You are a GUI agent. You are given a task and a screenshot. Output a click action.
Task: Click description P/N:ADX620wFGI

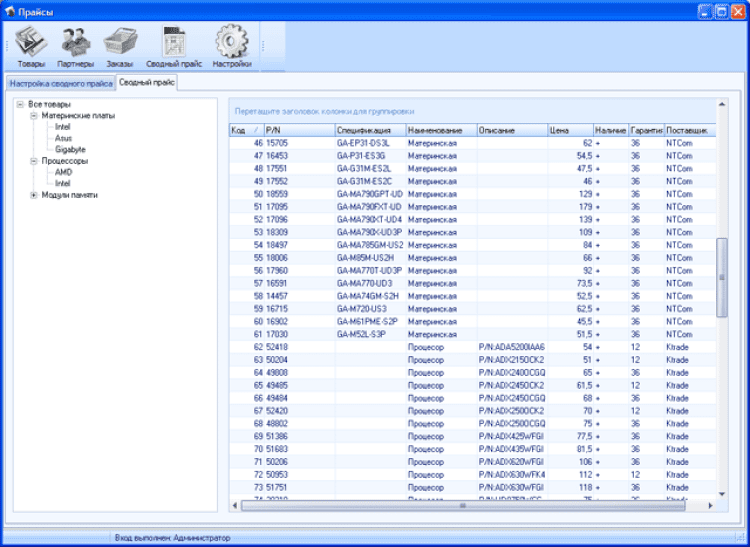512,461
